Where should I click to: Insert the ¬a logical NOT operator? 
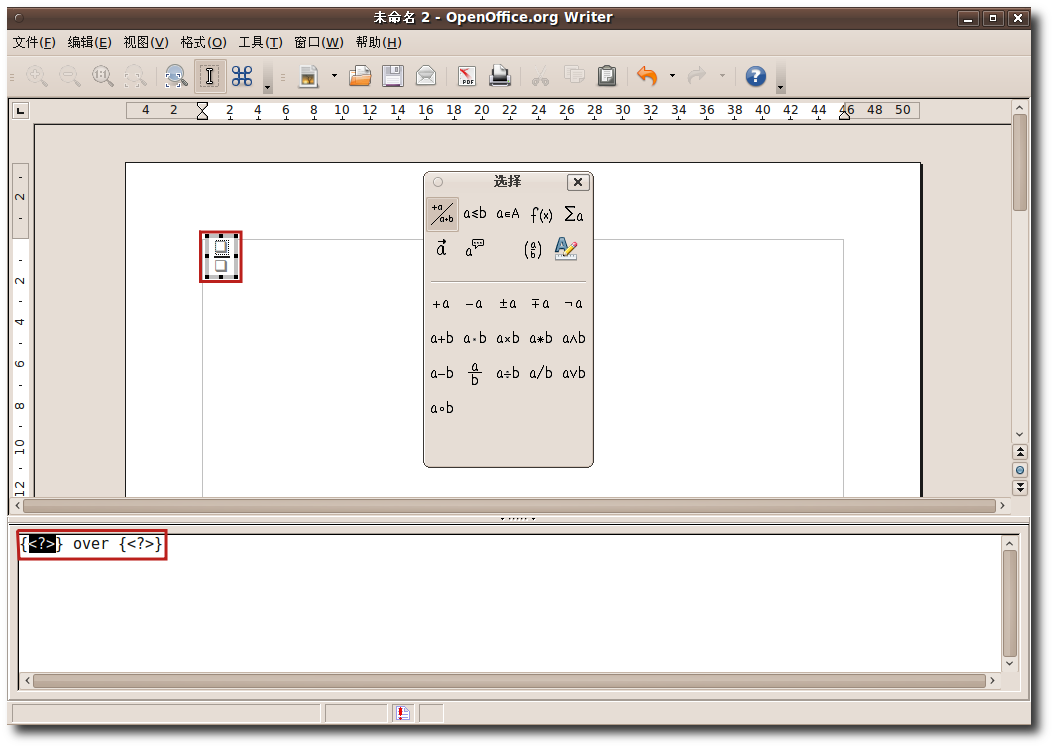tap(573, 304)
